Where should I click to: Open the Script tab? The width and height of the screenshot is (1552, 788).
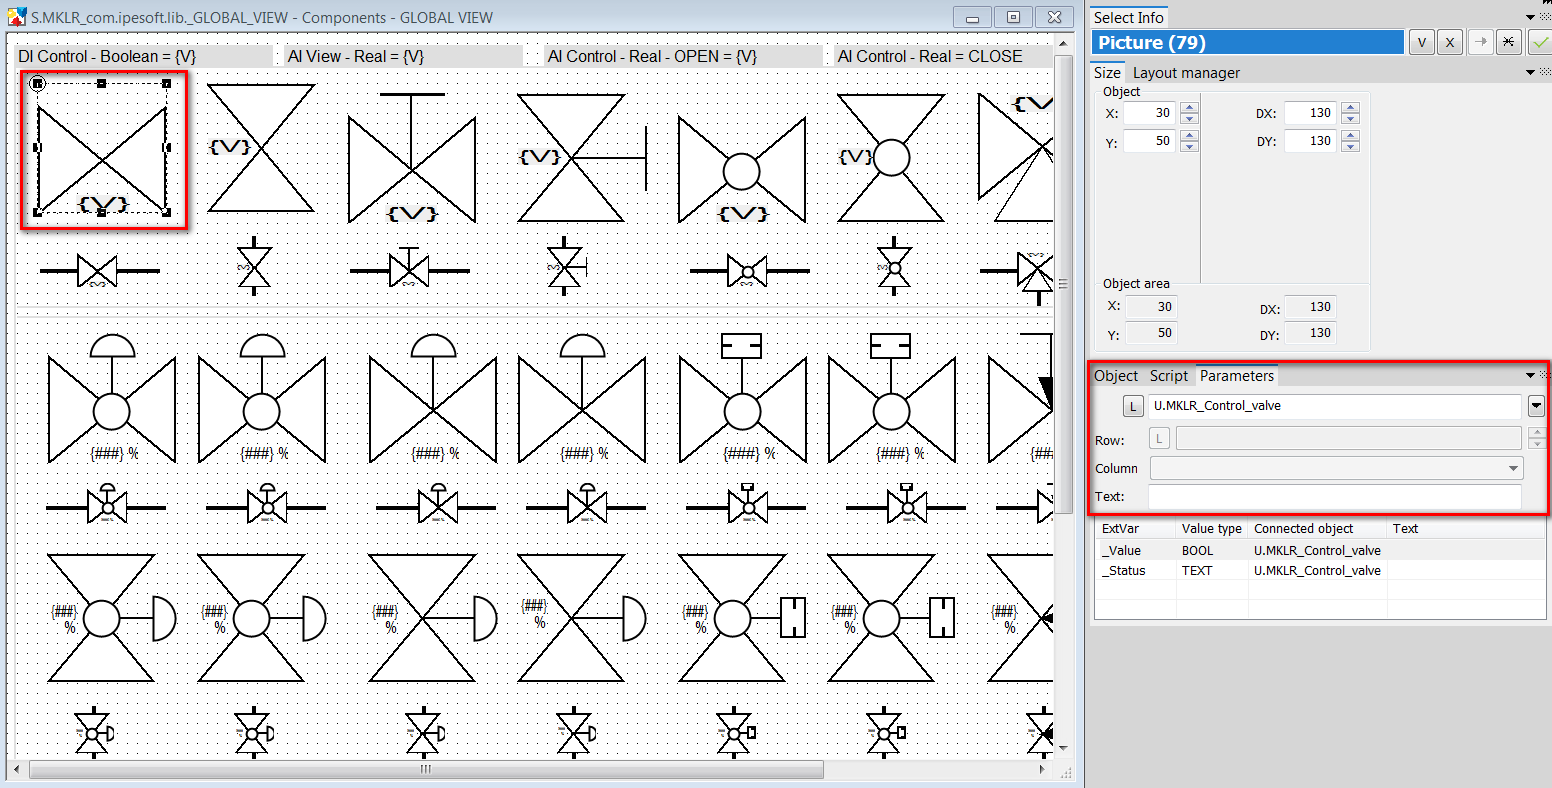click(x=1168, y=376)
